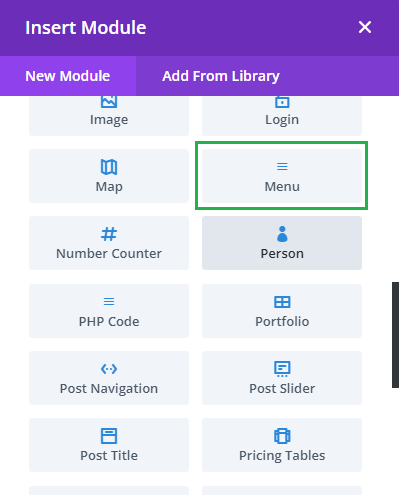Viewport: 399px width, 497px height.
Task: Click the Post Slider icon
Action: coord(282,369)
